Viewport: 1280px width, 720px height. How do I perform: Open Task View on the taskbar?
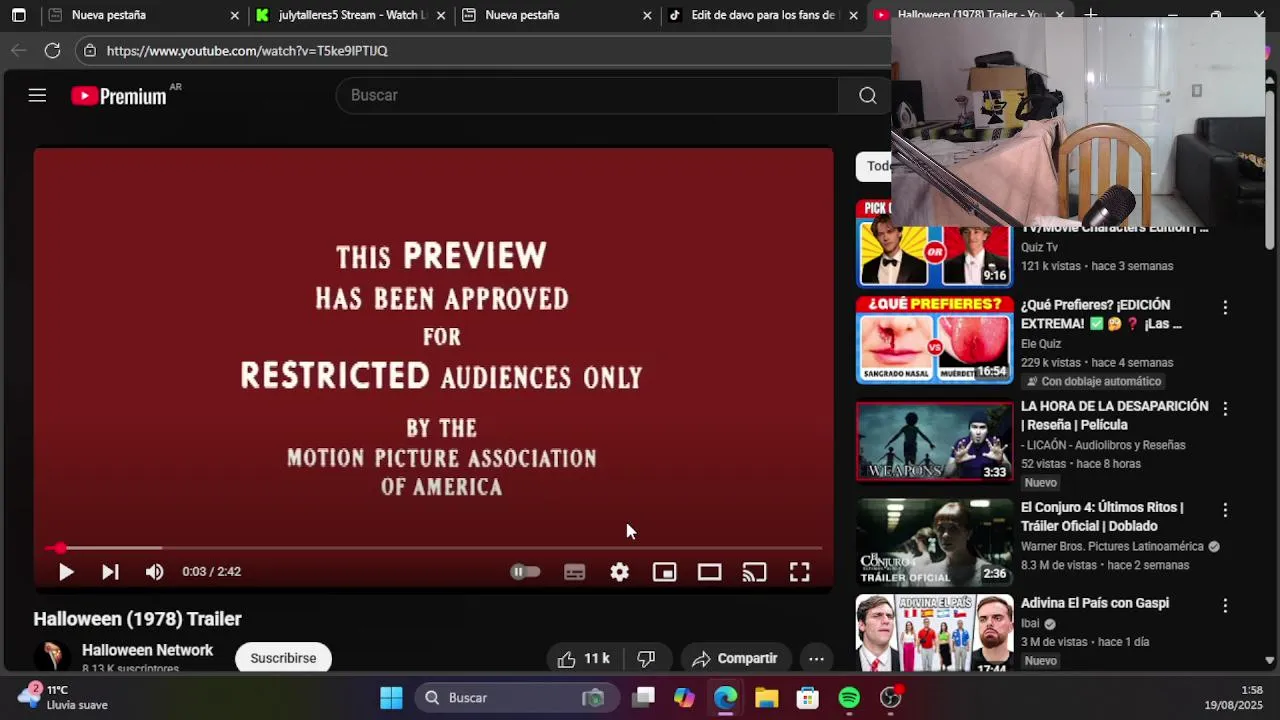[643, 698]
